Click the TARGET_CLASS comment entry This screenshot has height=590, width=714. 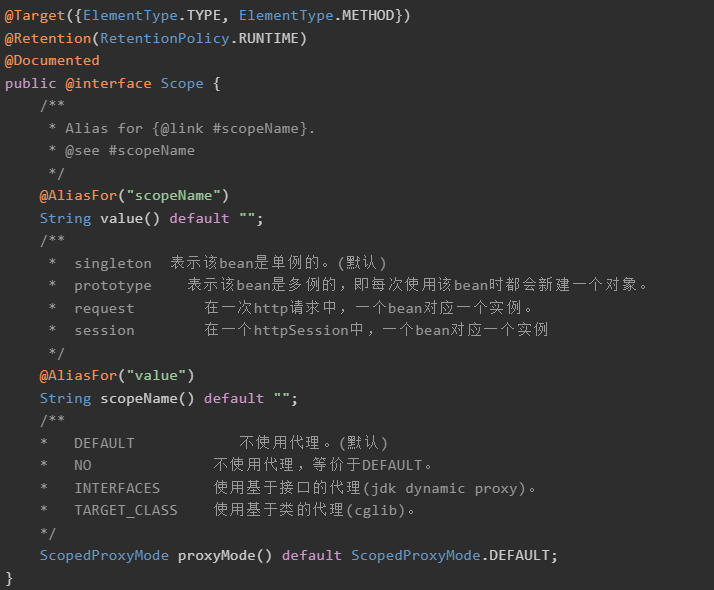[x=125, y=510]
